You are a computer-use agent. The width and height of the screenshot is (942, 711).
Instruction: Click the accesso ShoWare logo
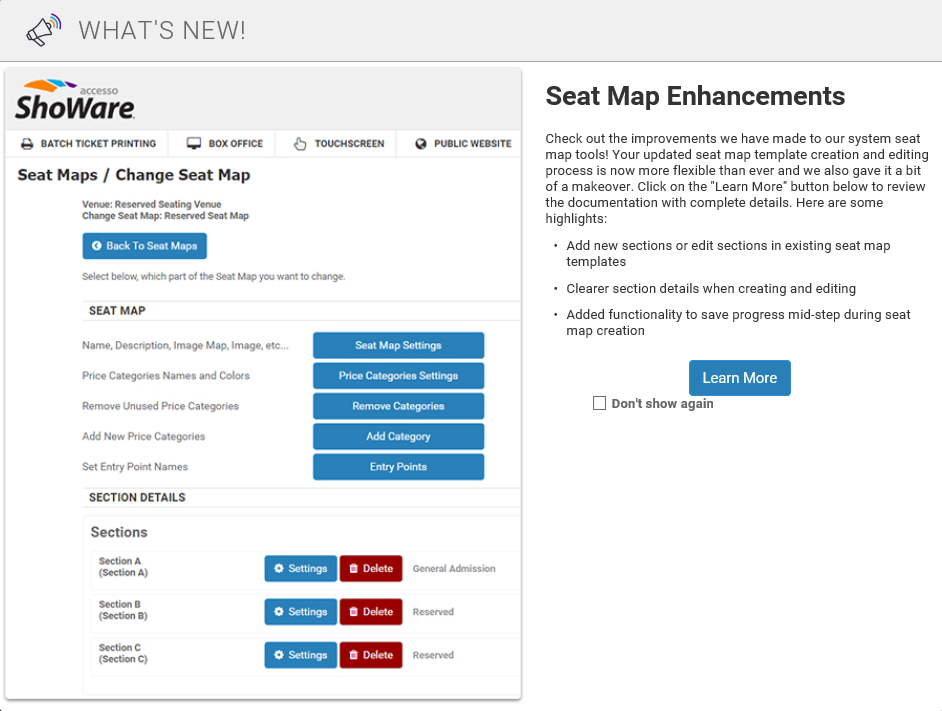point(75,100)
